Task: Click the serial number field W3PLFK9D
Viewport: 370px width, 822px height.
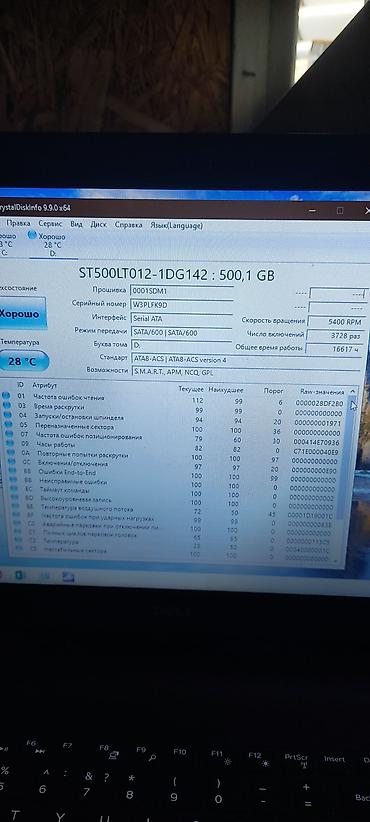Action: pos(181,304)
